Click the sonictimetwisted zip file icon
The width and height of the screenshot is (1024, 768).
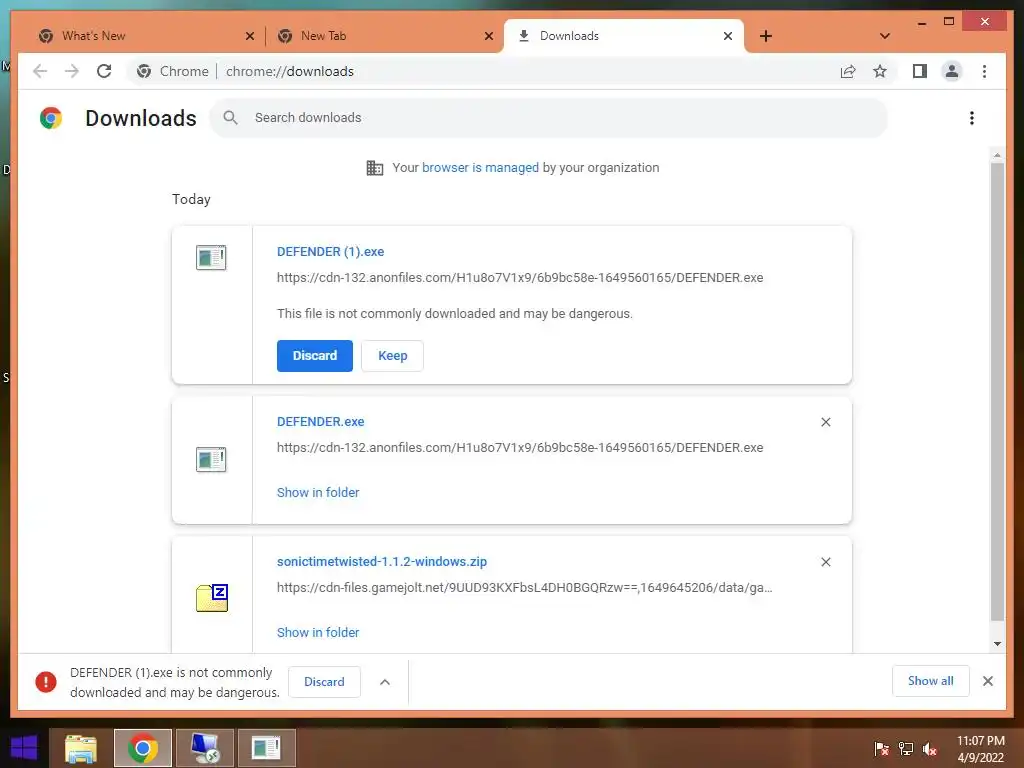pyautogui.click(x=212, y=598)
